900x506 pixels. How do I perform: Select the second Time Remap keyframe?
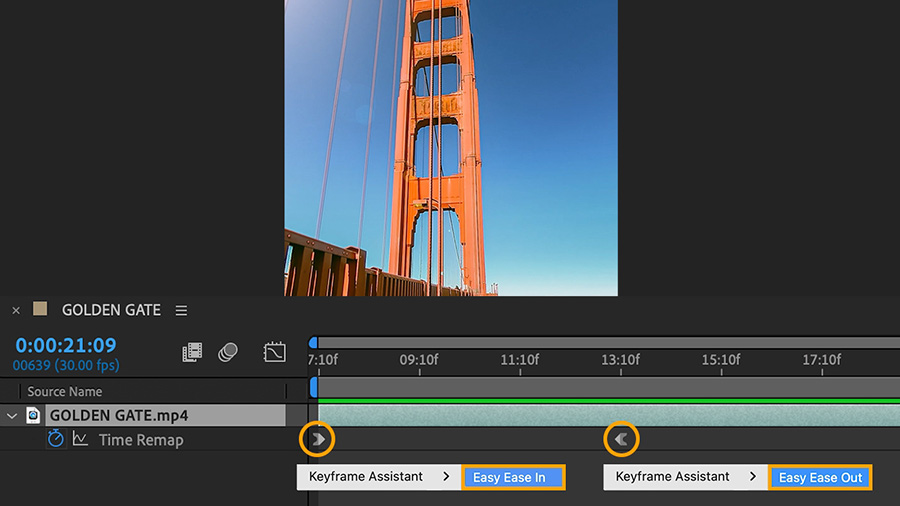621,439
